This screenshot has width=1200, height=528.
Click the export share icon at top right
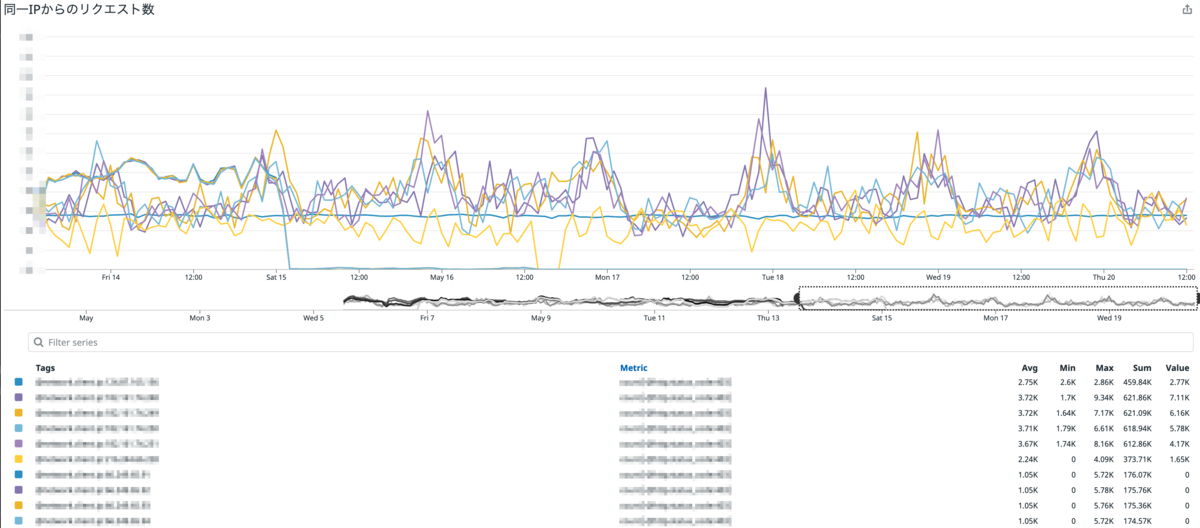(x=1188, y=9)
